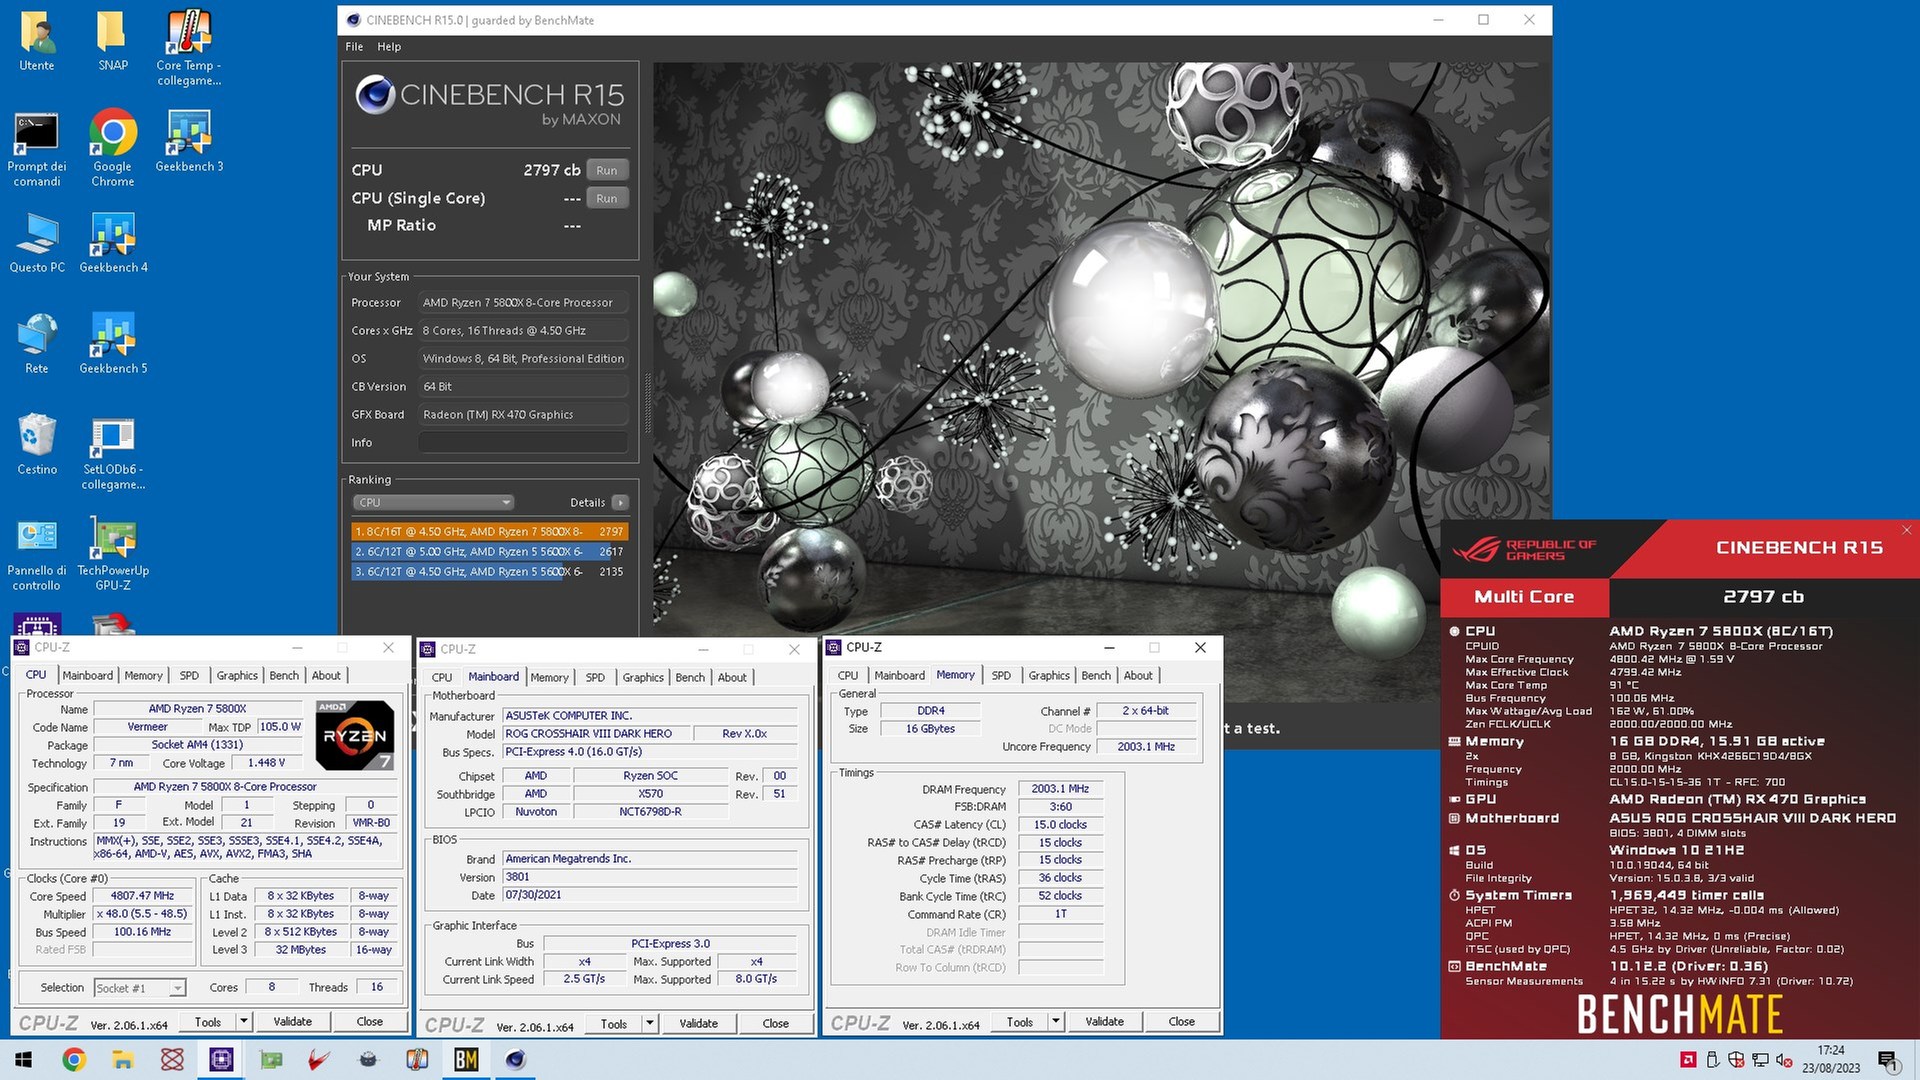Select the Rete network desktop icon
This screenshot has width=1920, height=1080.
point(37,344)
